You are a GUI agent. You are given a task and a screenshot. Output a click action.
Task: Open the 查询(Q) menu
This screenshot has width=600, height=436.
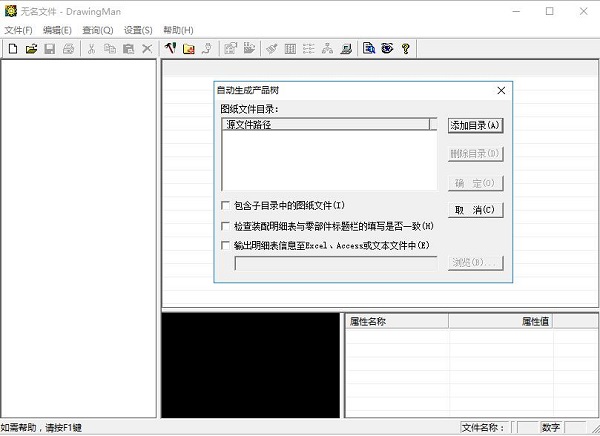[98, 30]
